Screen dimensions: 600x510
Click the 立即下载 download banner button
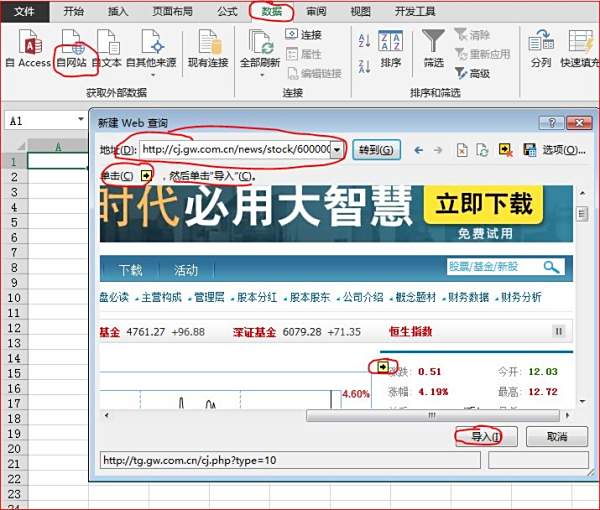point(484,204)
